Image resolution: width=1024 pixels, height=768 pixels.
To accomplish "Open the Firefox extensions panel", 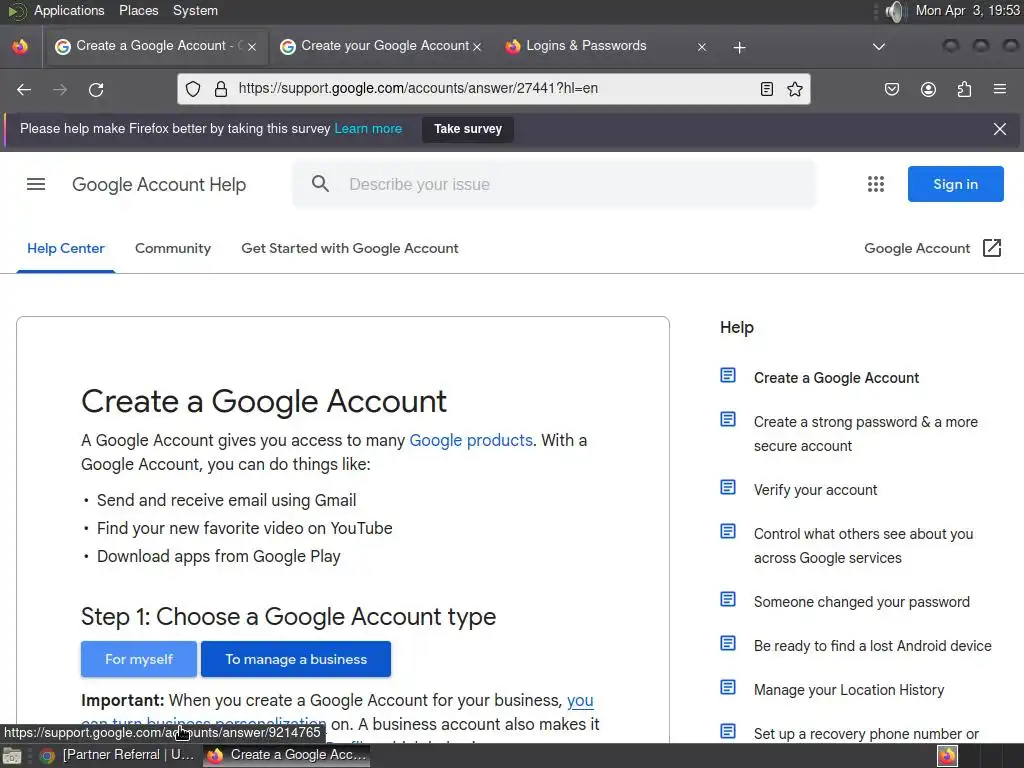I will click(964, 89).
